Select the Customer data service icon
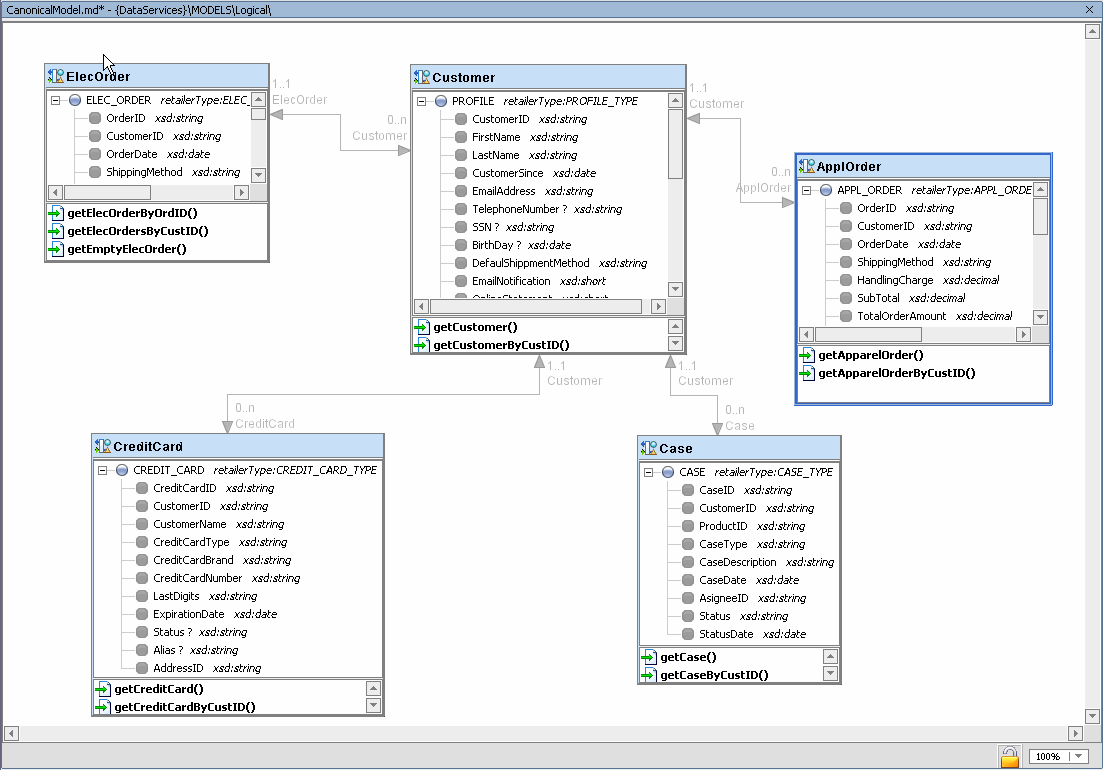Screen dimensions: 1103x770 pos(421,77)
